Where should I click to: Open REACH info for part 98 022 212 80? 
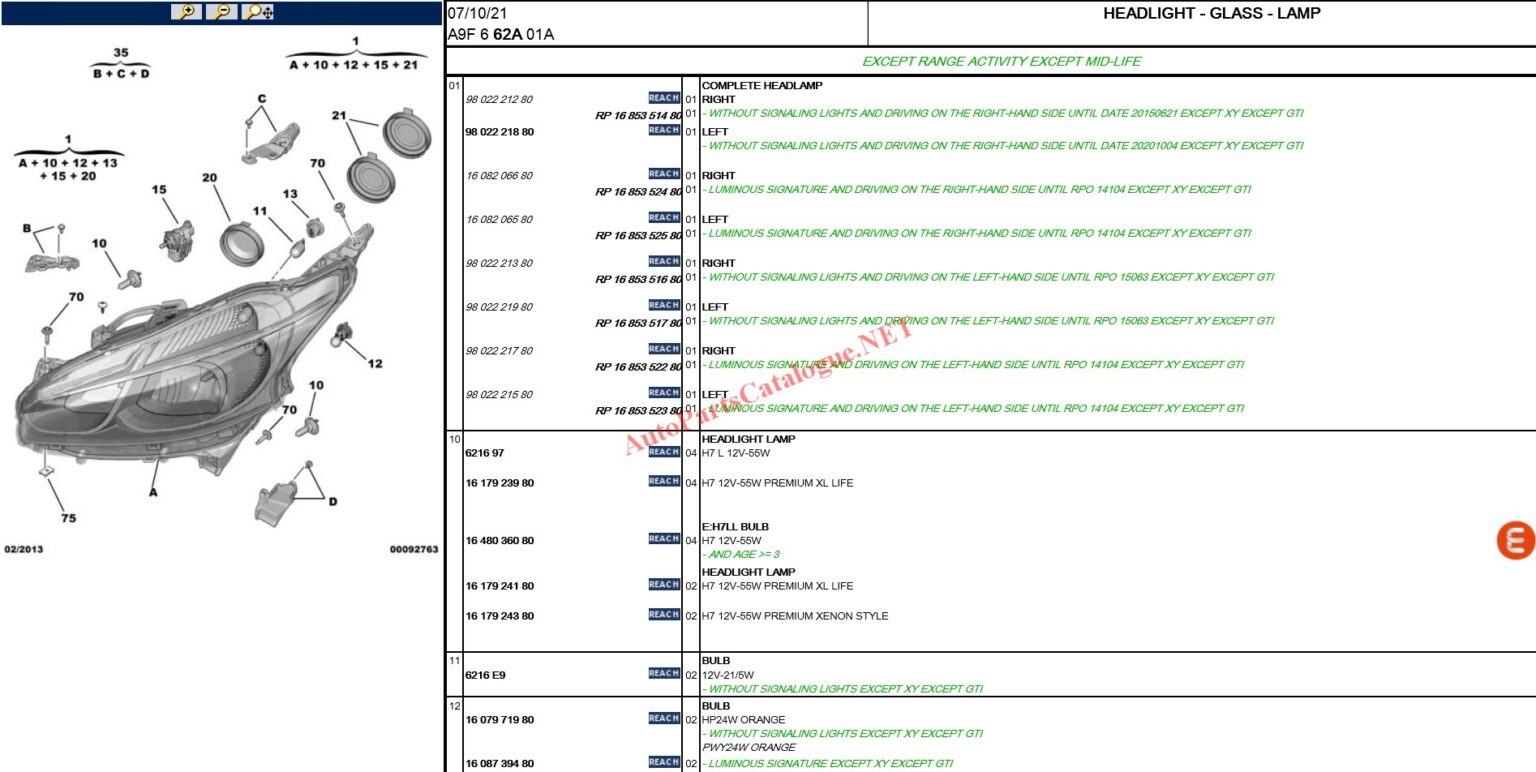click(662, 99)
